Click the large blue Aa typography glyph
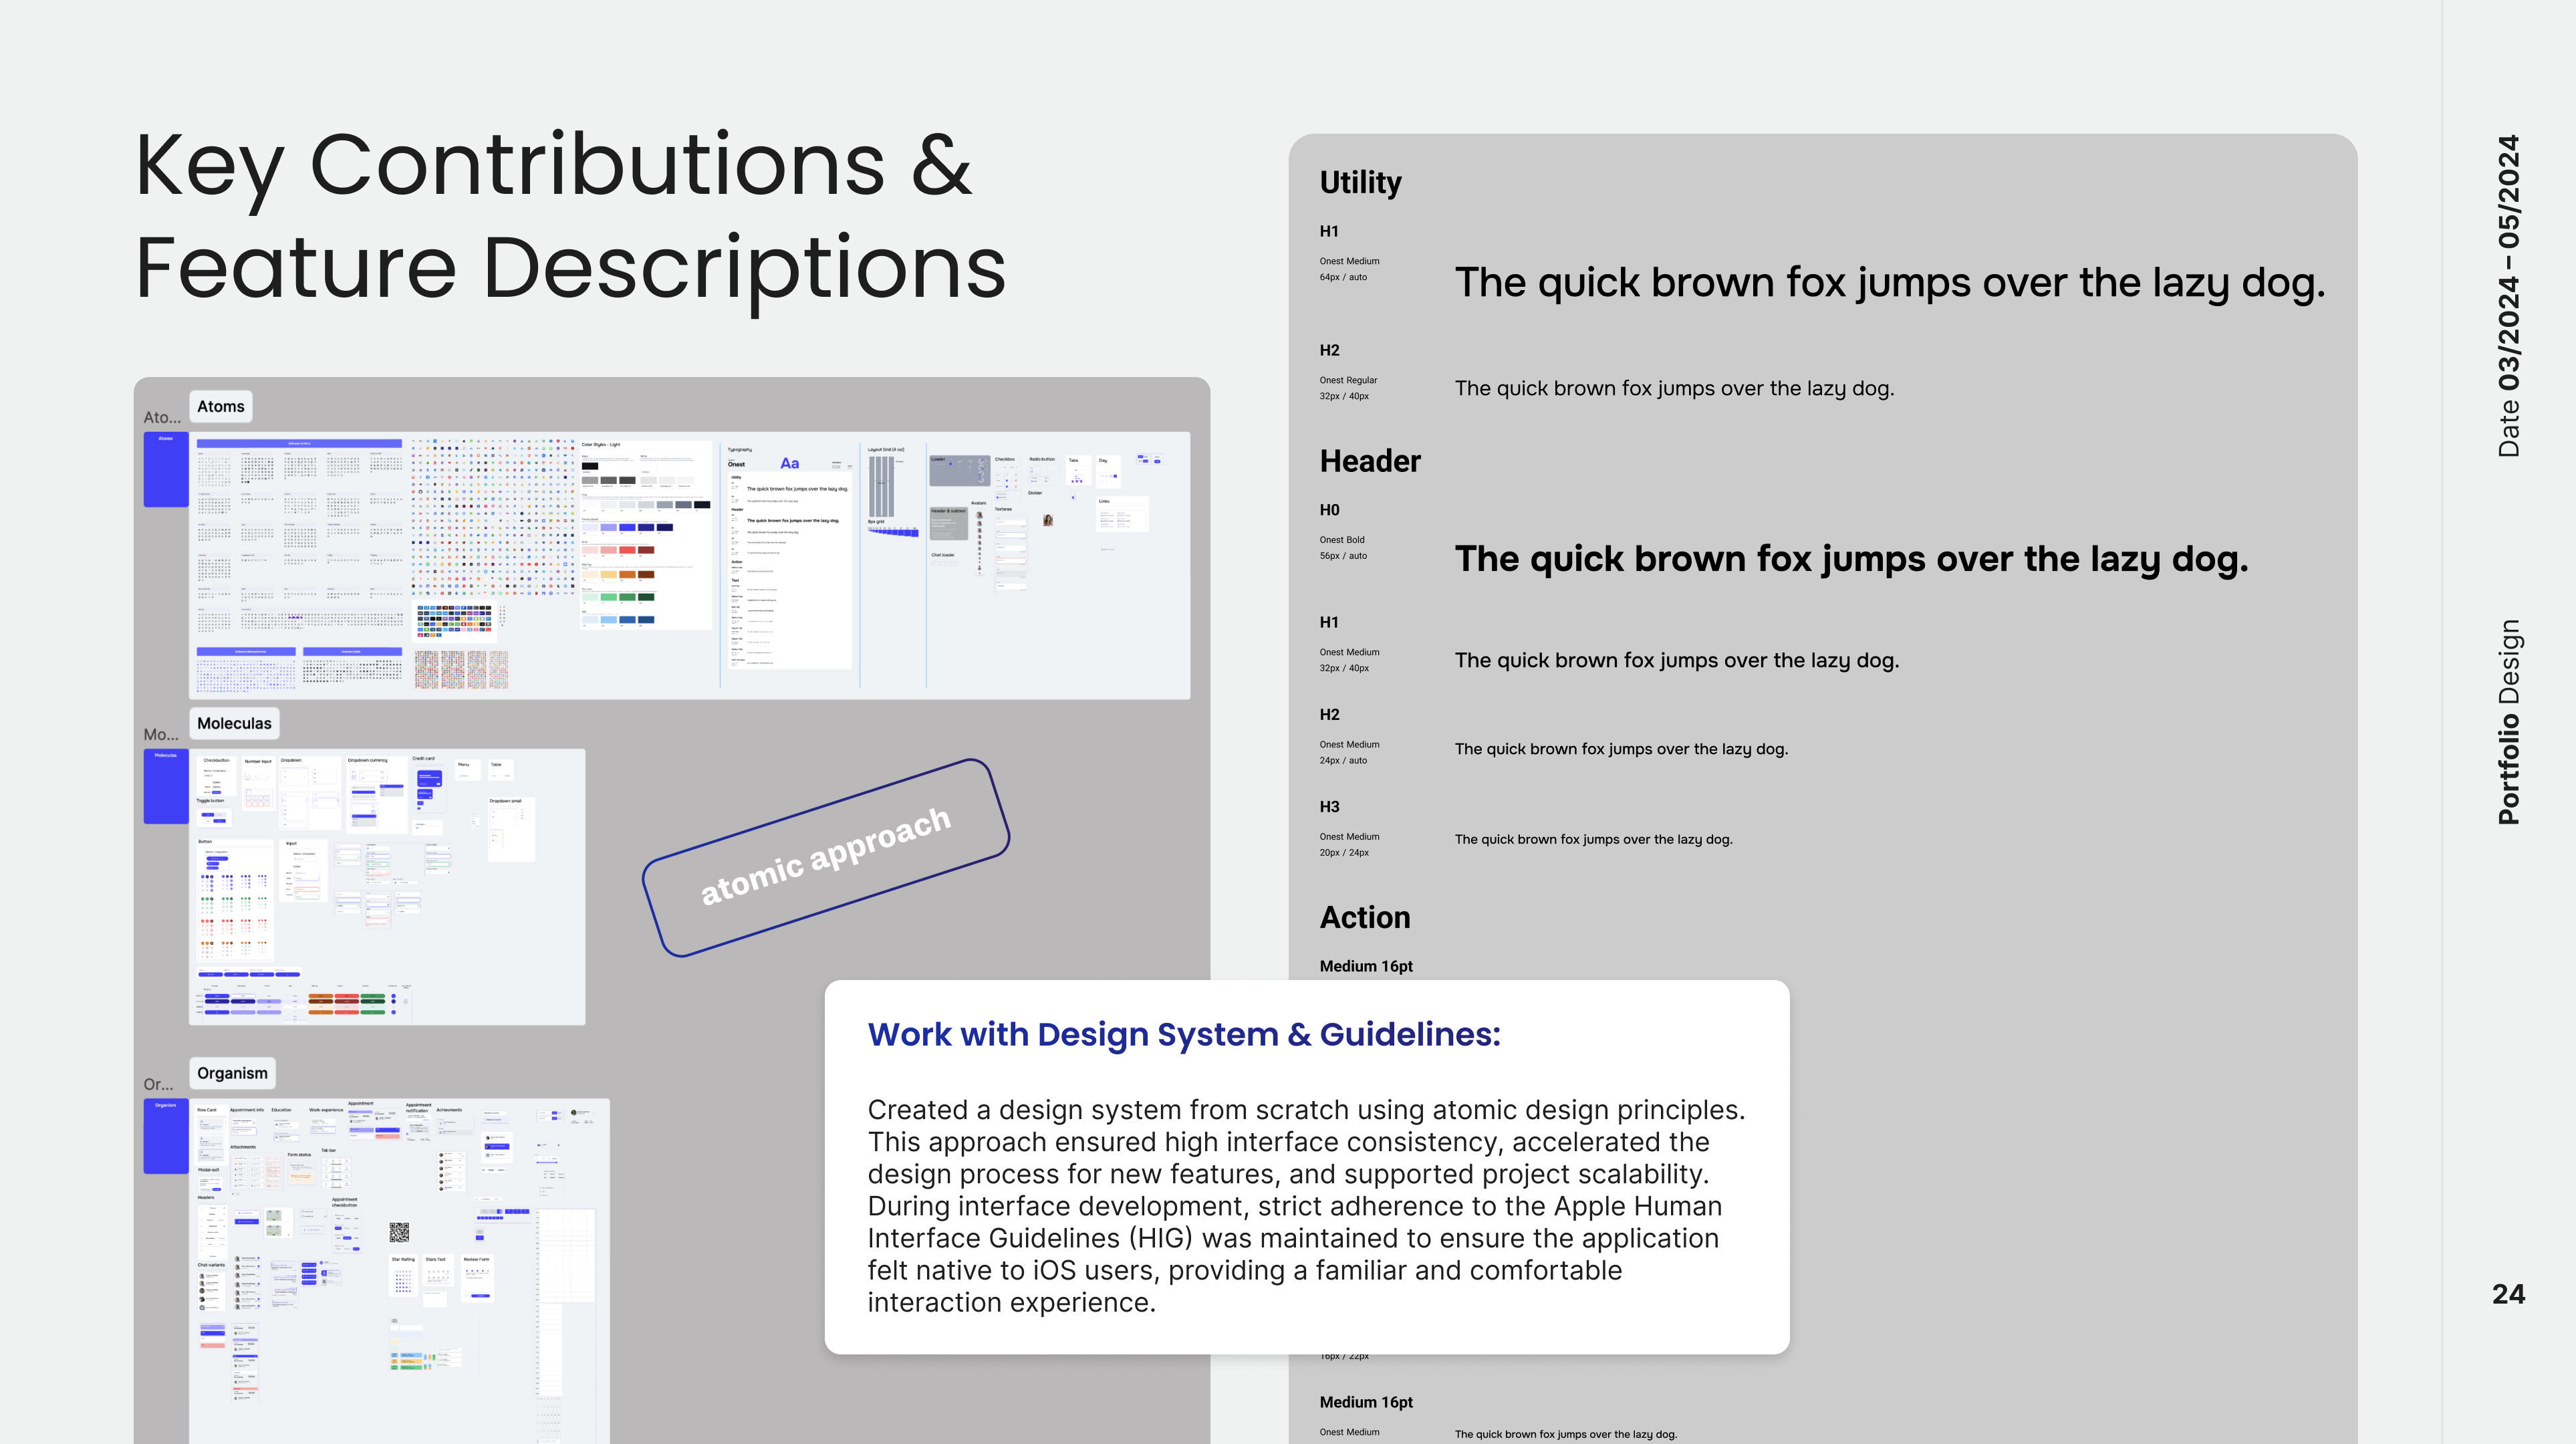 pyautogui.click(x=789, y=464)
